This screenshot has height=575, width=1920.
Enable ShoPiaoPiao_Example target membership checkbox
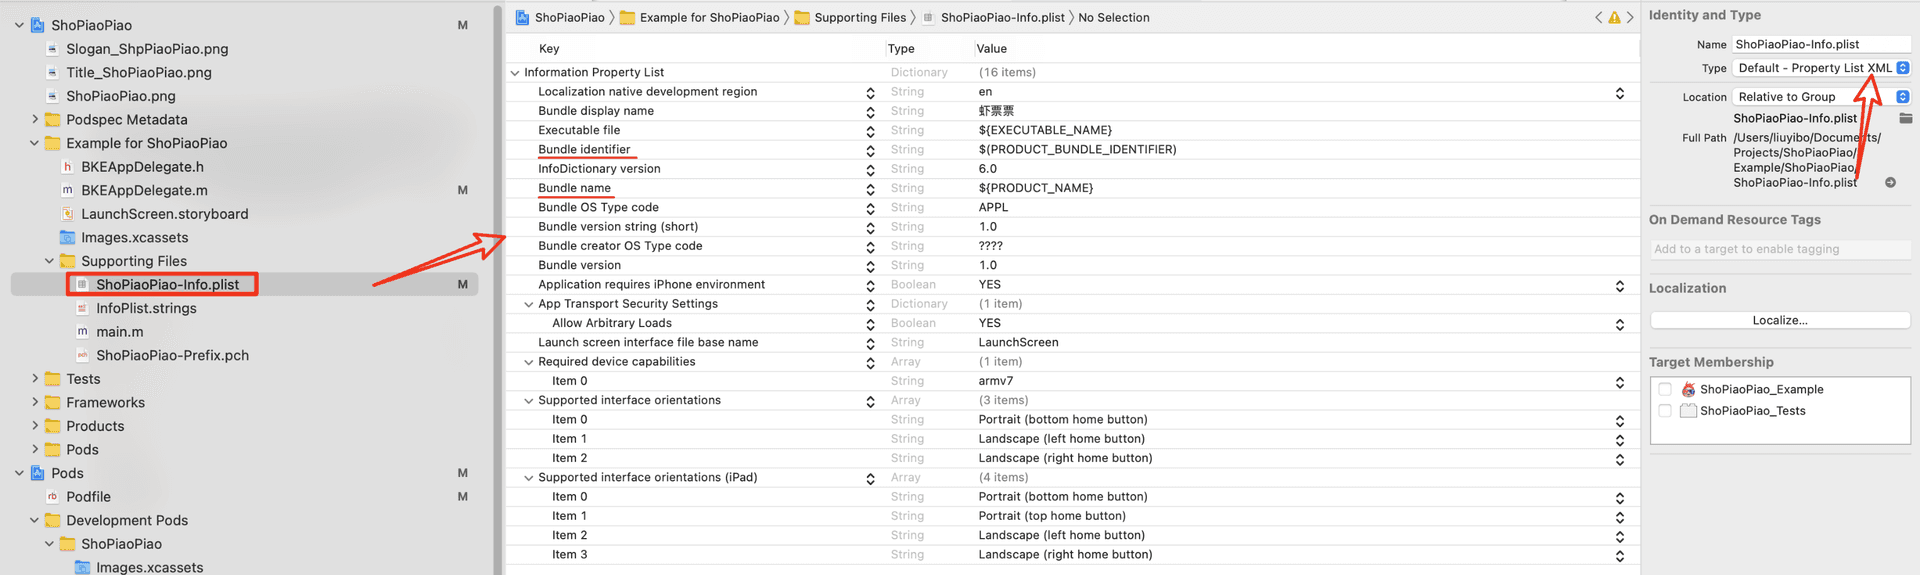click(1665, 390)
